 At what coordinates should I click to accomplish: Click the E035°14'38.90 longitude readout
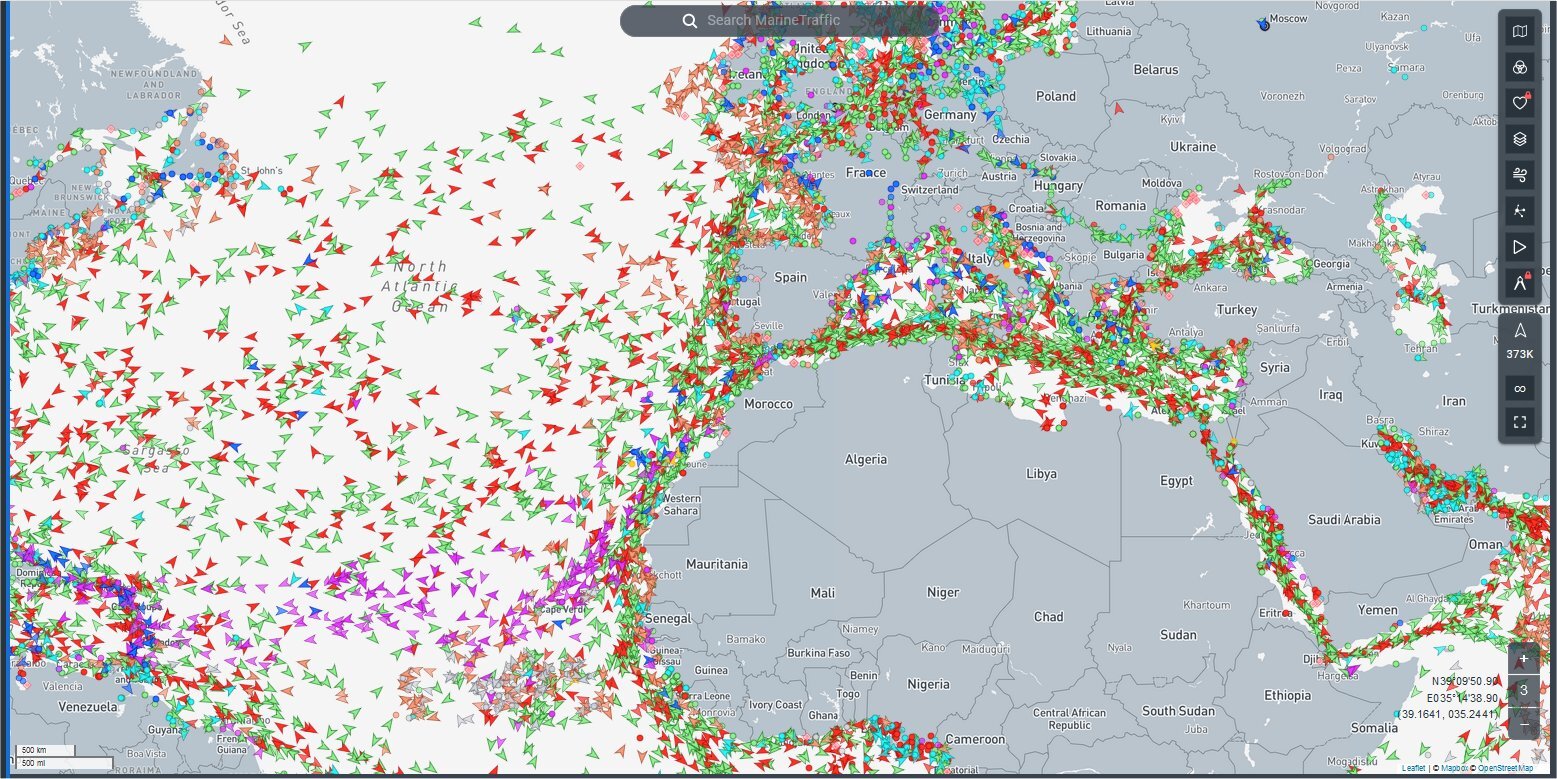1462,698
